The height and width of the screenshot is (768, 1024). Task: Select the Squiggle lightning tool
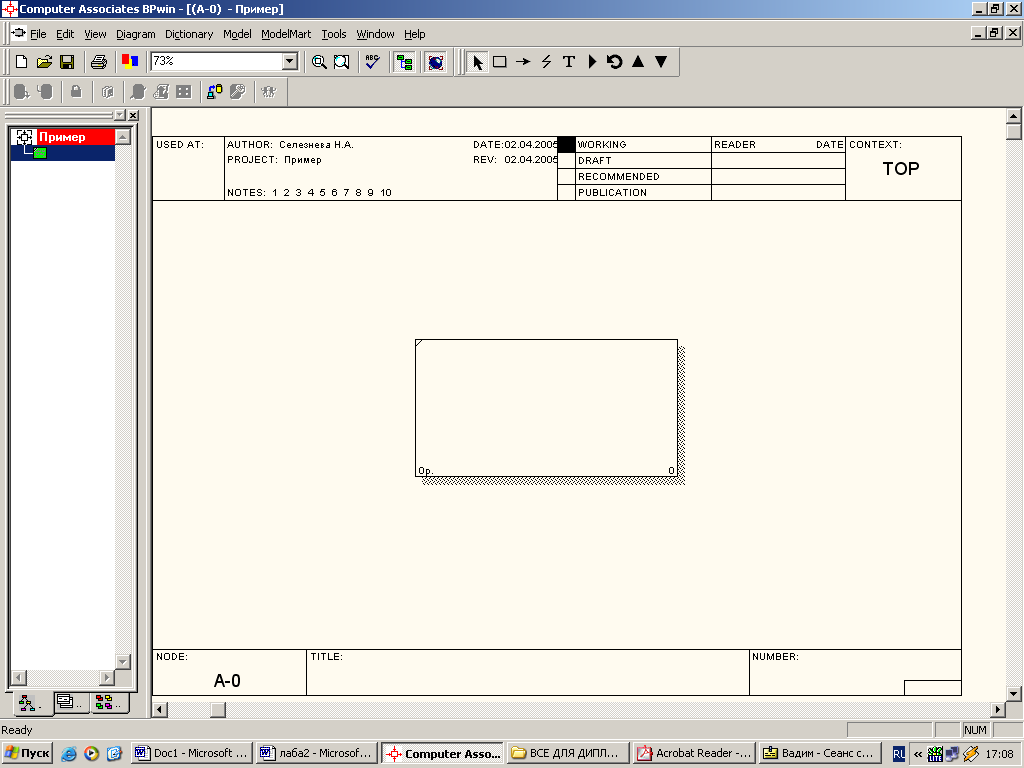[546, 62]
